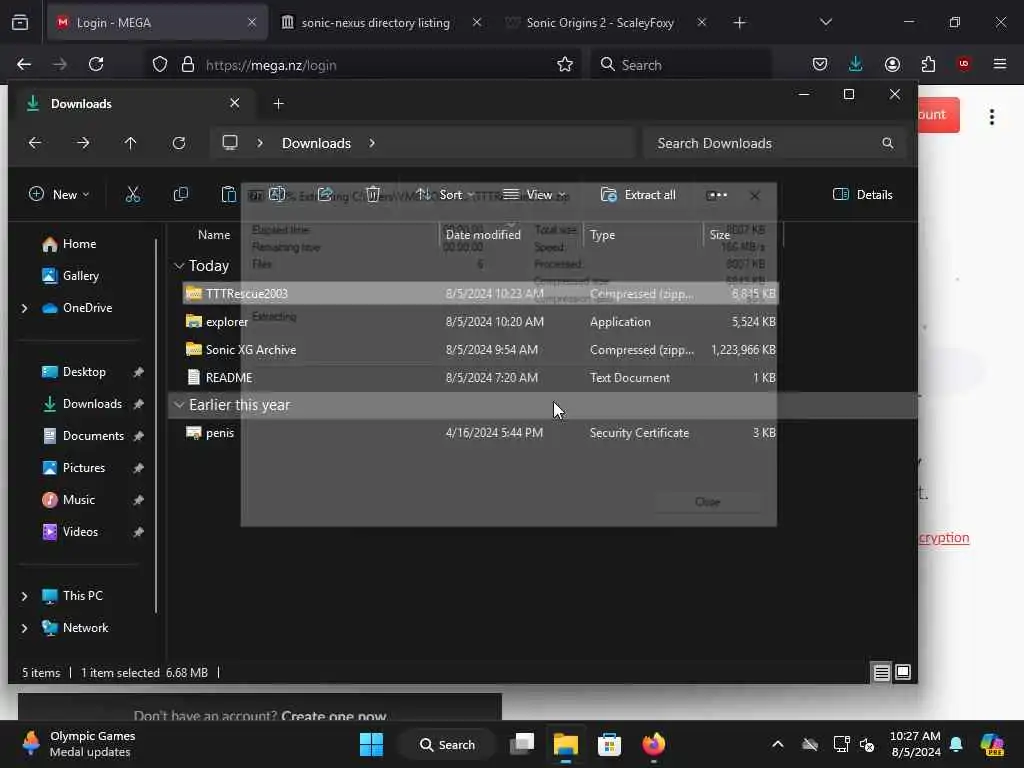Click Firefox icon in the taskbar
The width and height of the screenshot is (1024, 768).
tap(653, 744)
